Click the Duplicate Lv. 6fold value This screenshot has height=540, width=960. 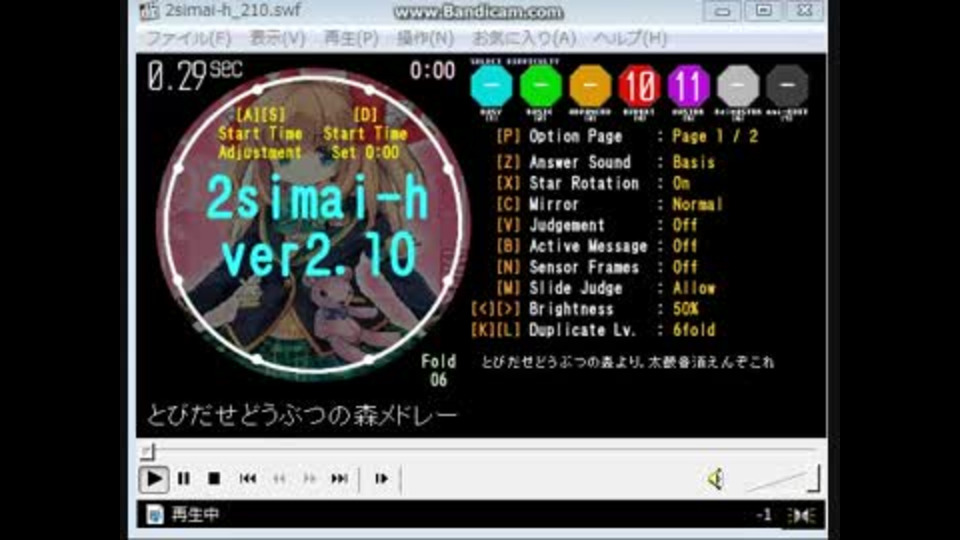694,330
